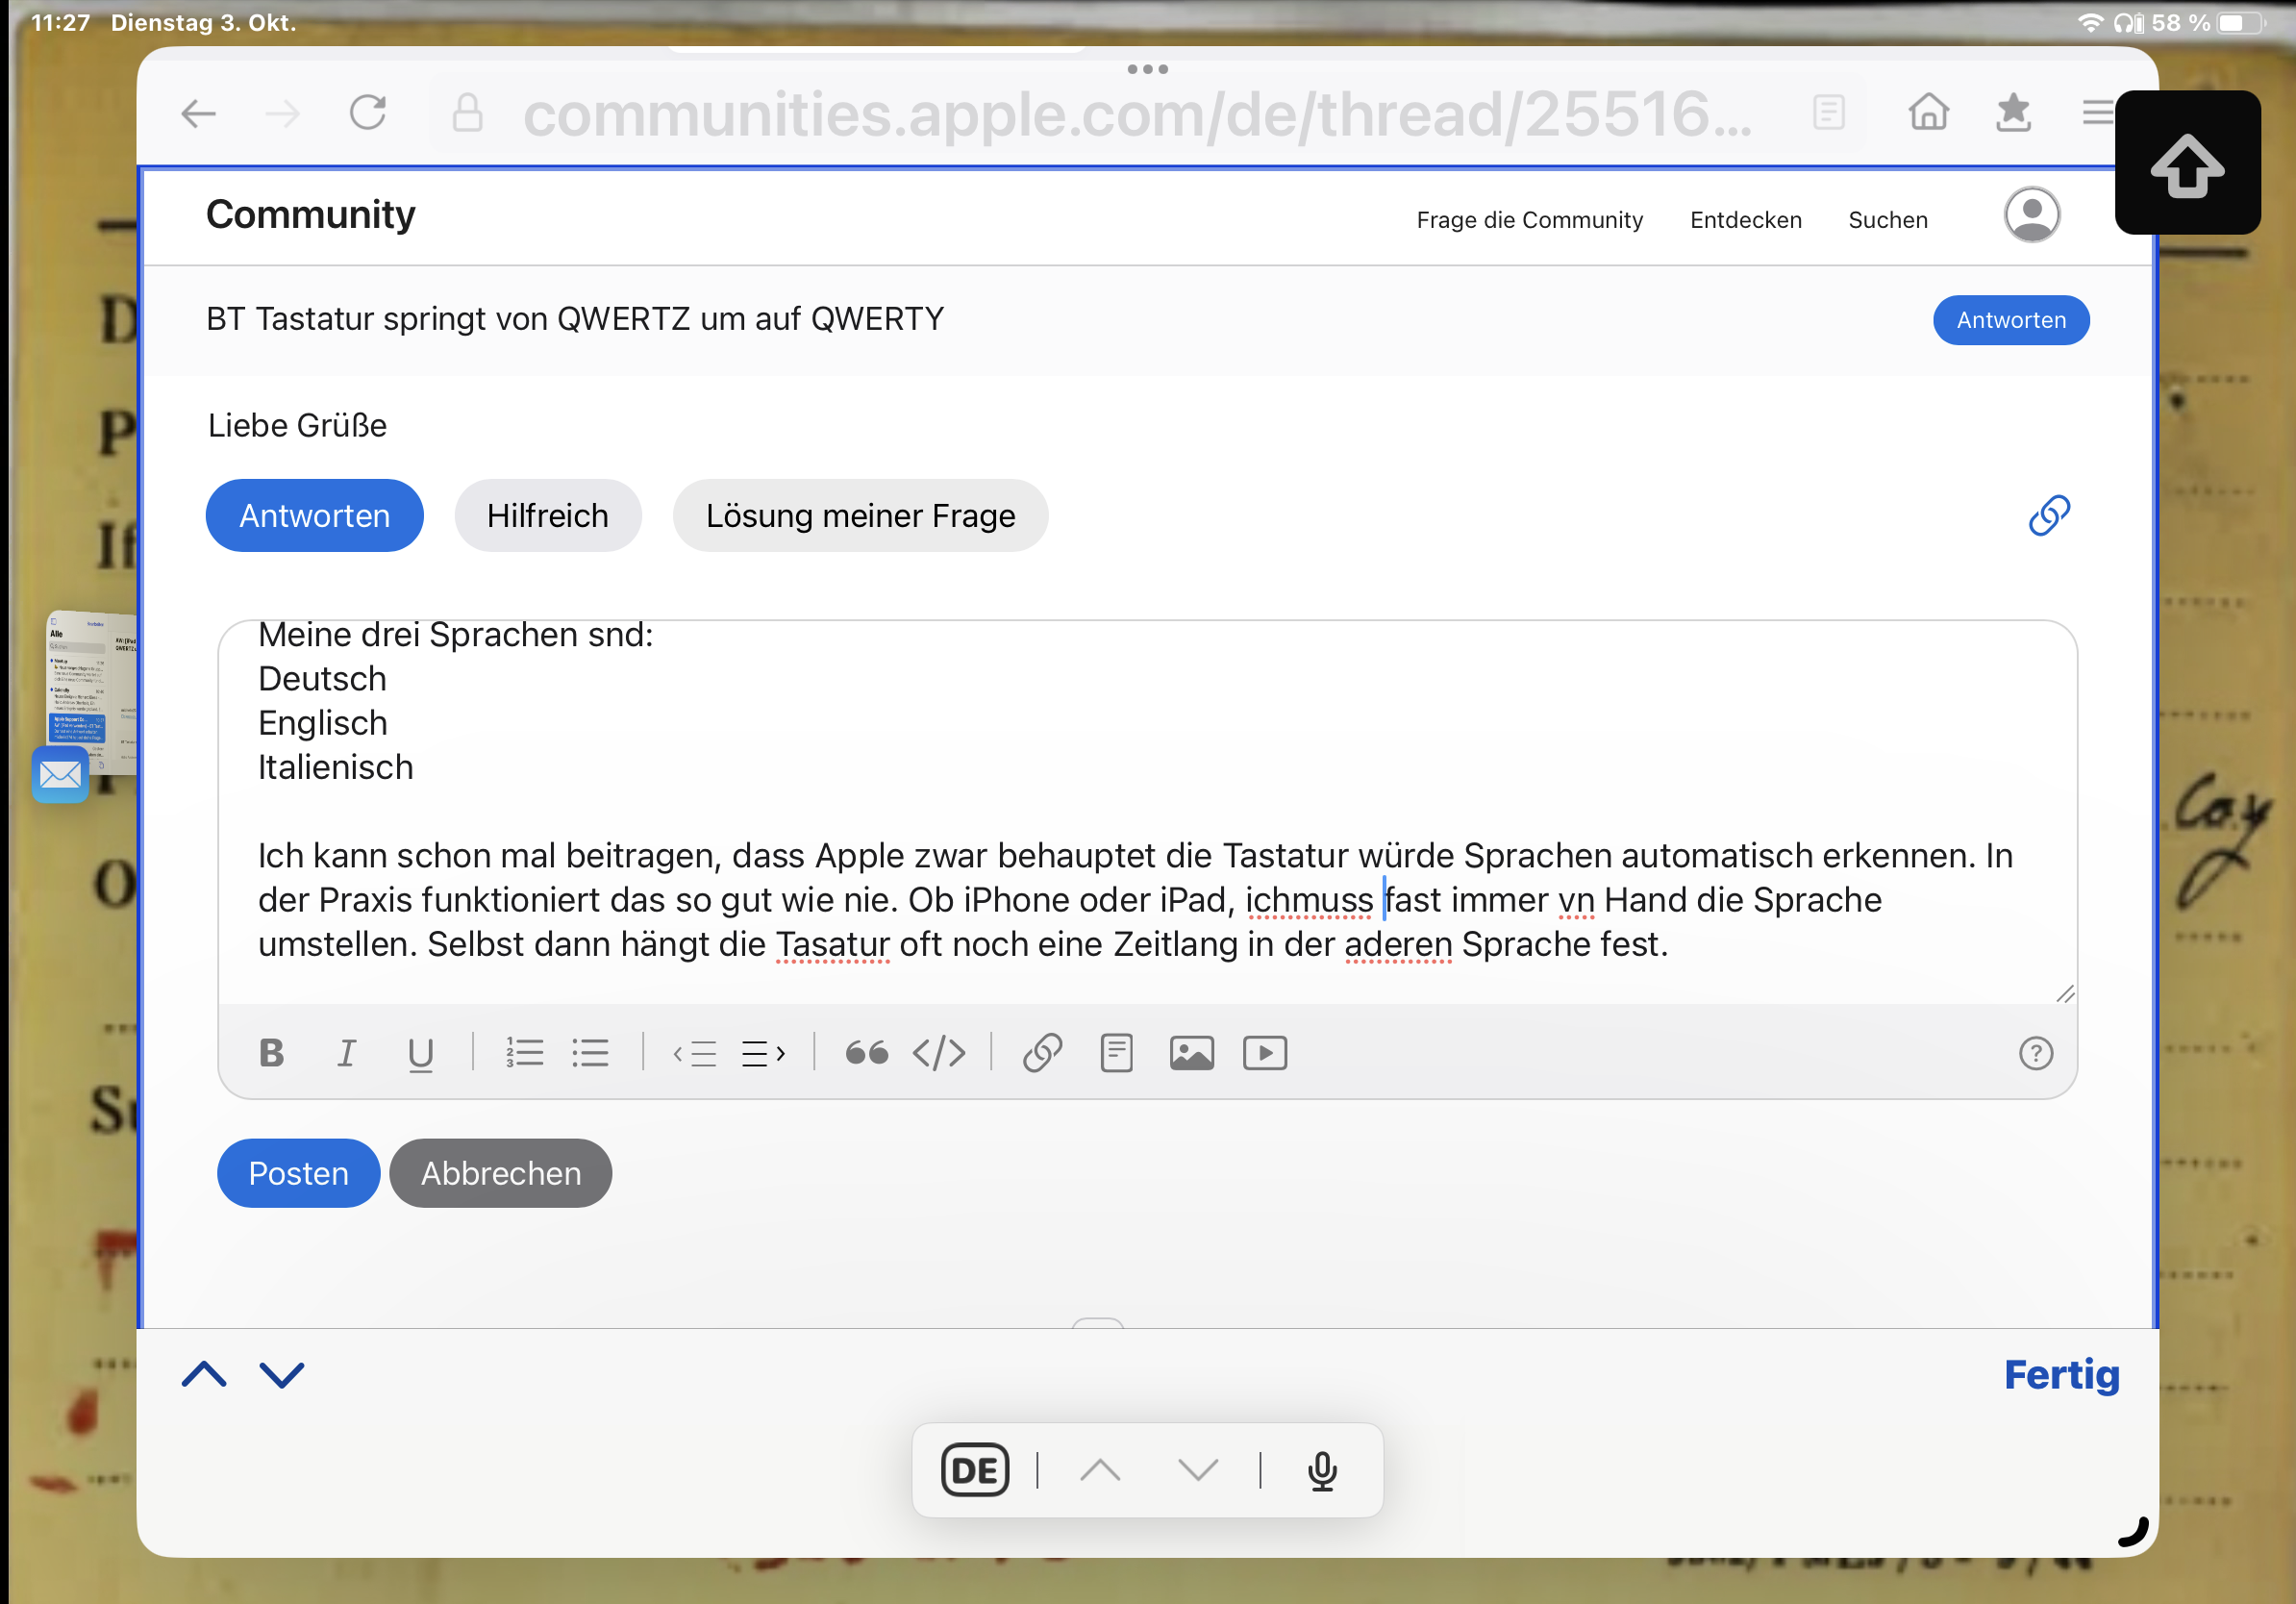Toggle bold formatting in the editor
2296x1604 pixels.
(x=271, y=1053)
